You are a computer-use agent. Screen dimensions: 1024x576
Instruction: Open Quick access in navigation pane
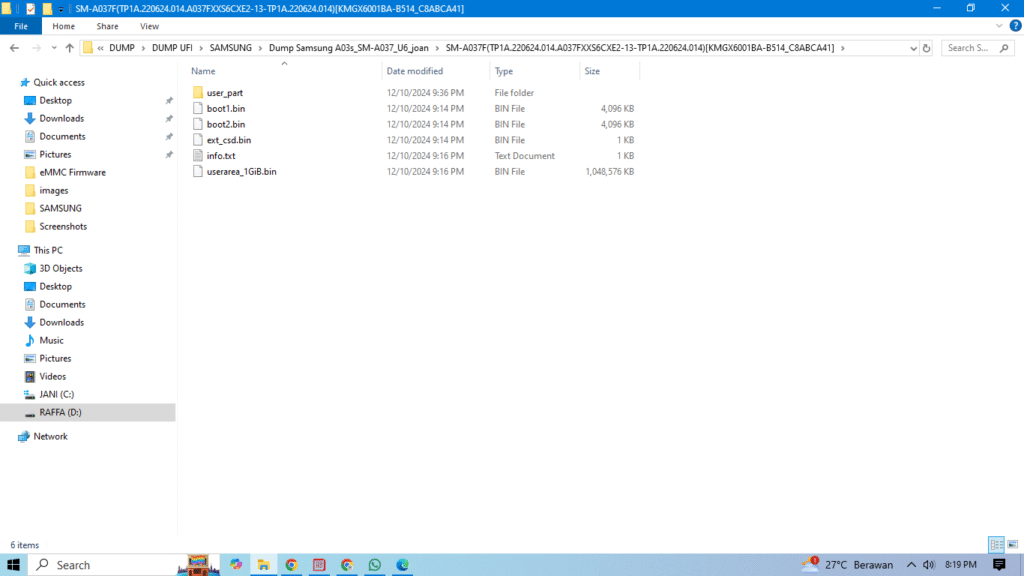(59, 82)
